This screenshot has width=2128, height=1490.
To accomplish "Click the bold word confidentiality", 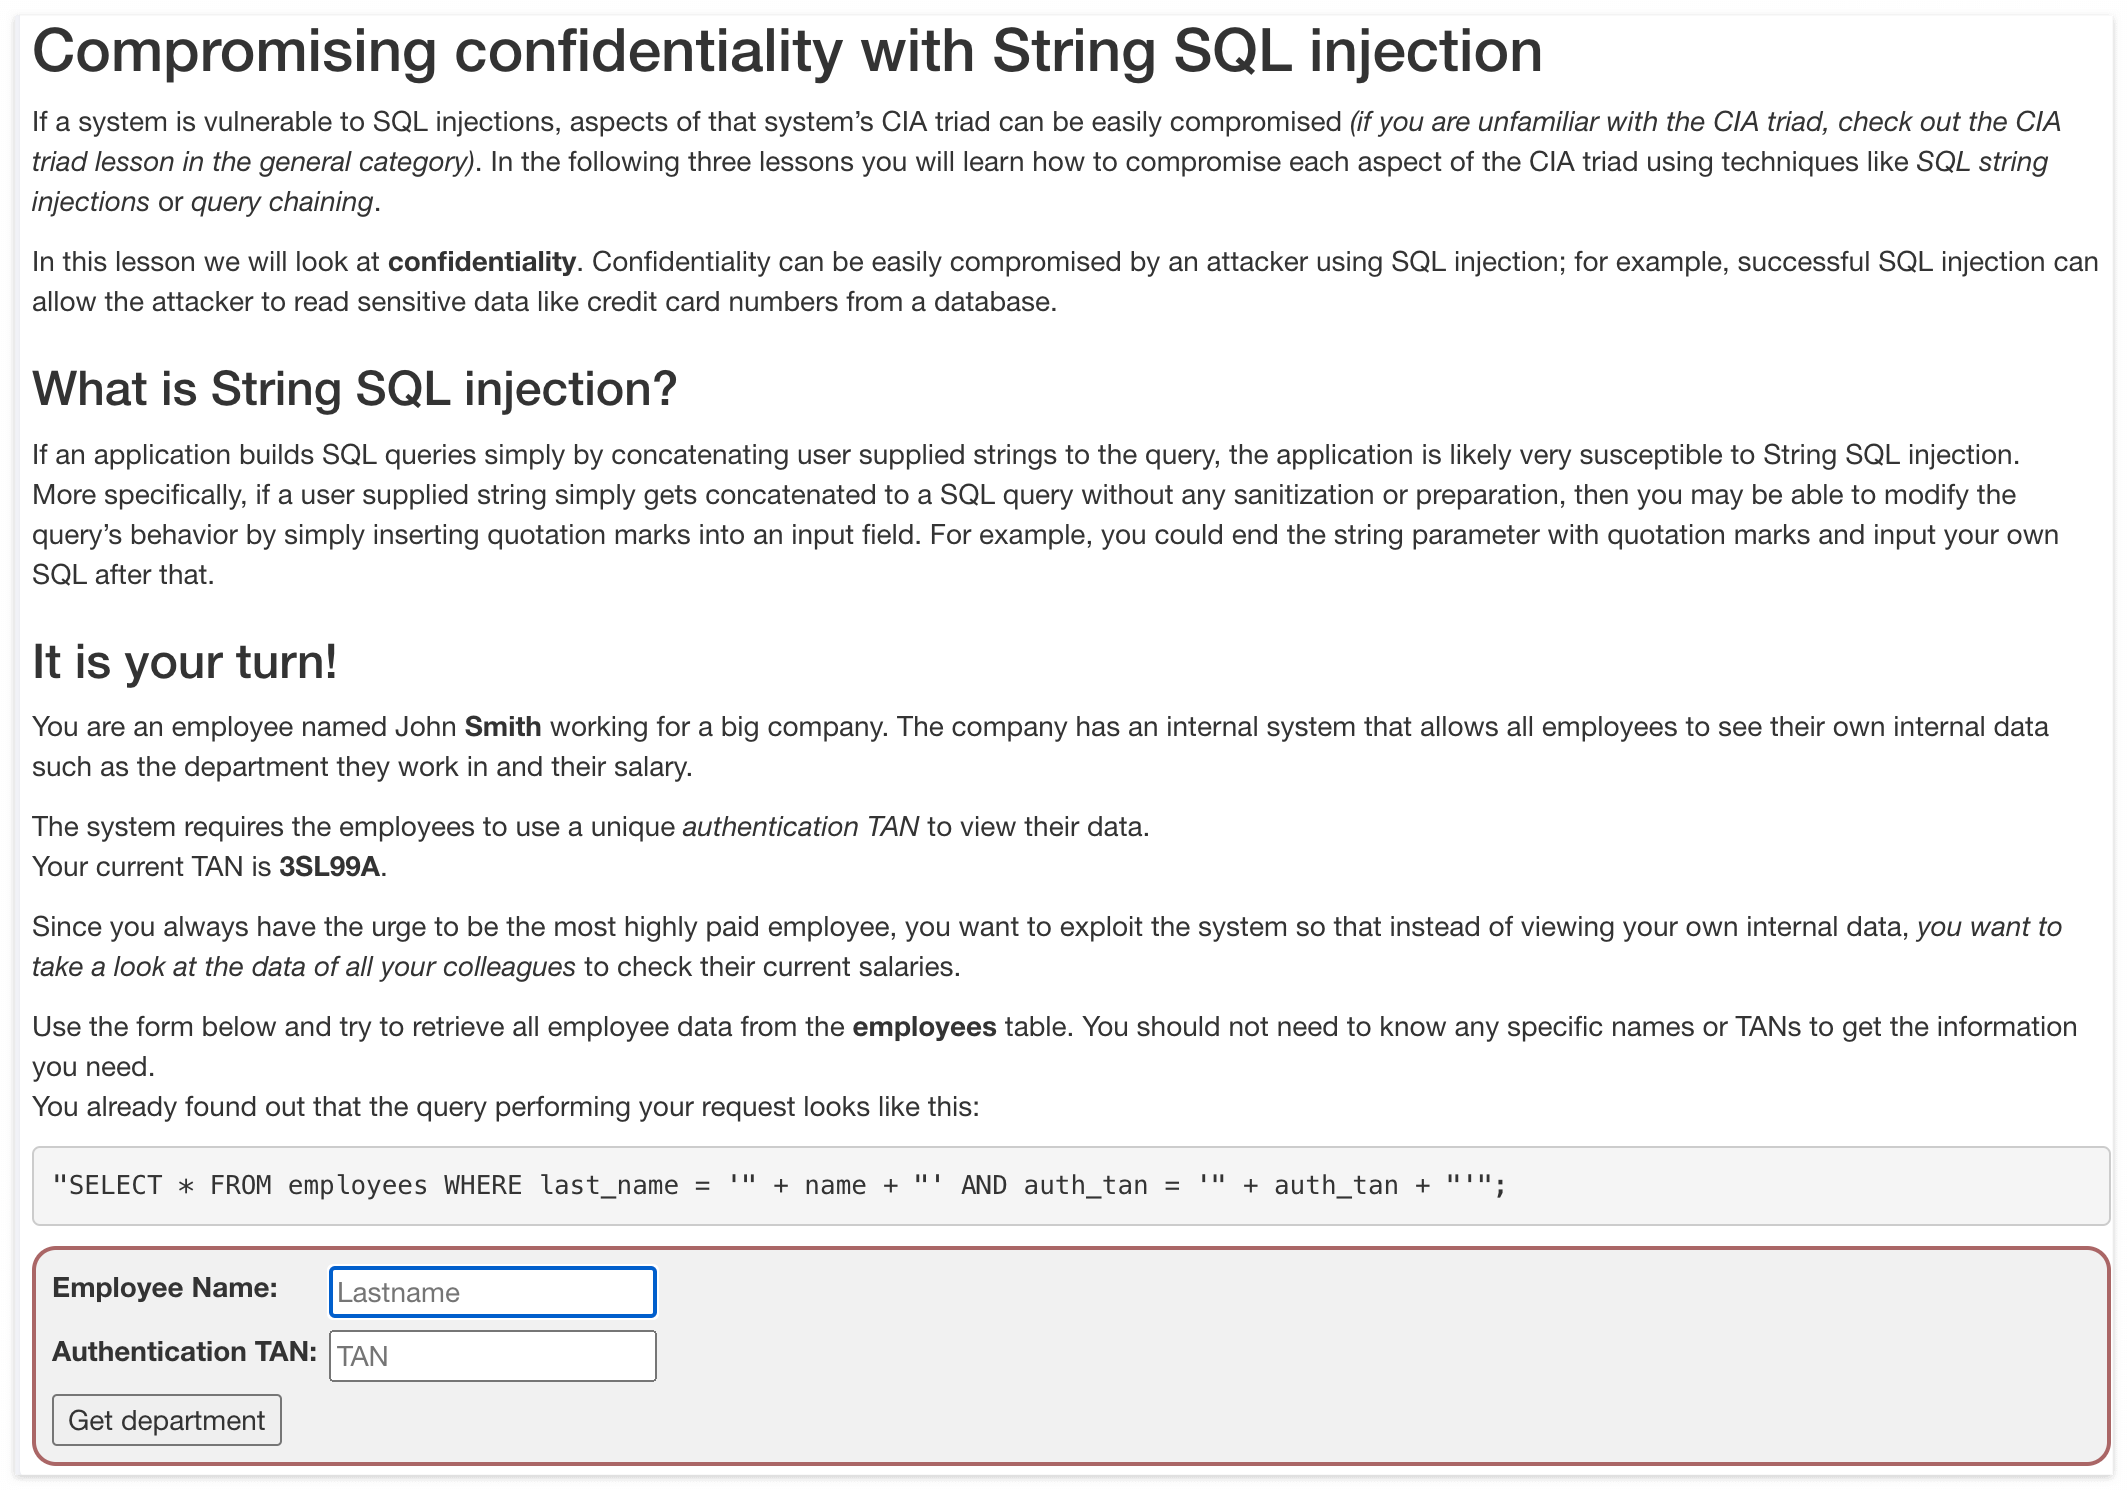I will pos(481,262).
